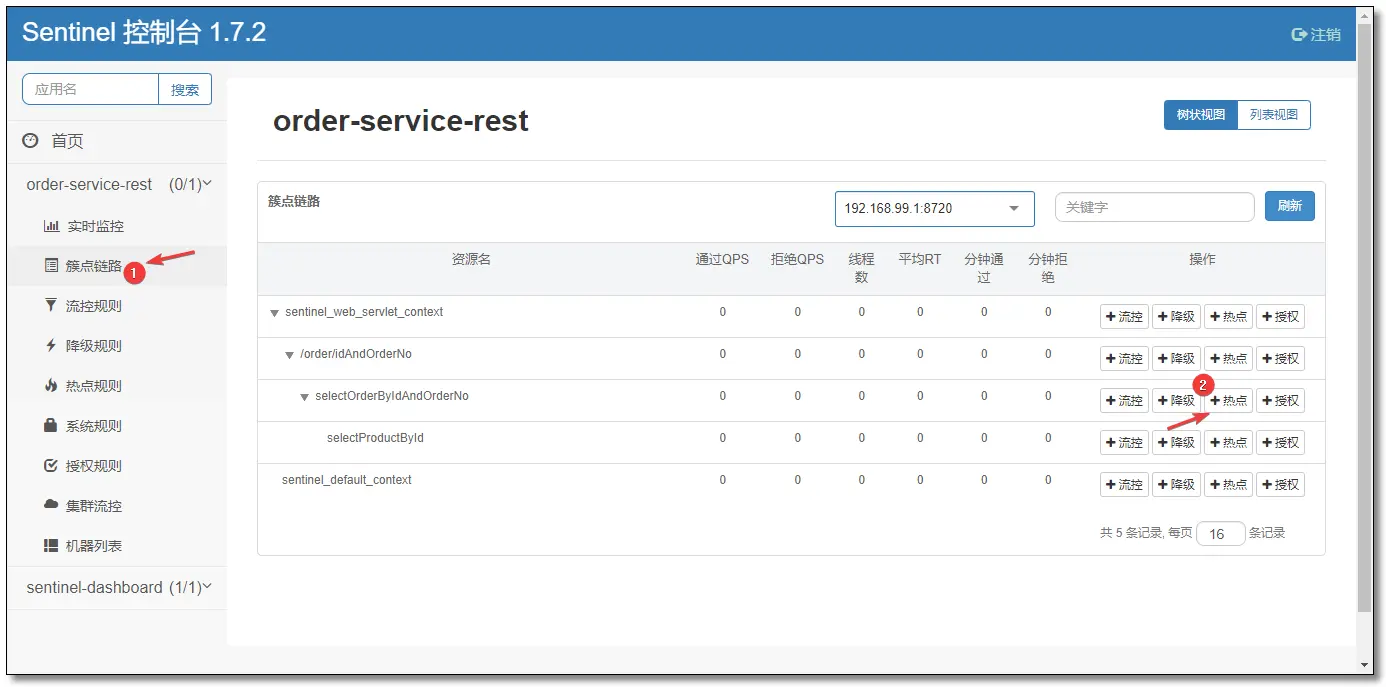Click the 降级规则 lightning icon
This screenshot has width=1386, height=687.
51,346
